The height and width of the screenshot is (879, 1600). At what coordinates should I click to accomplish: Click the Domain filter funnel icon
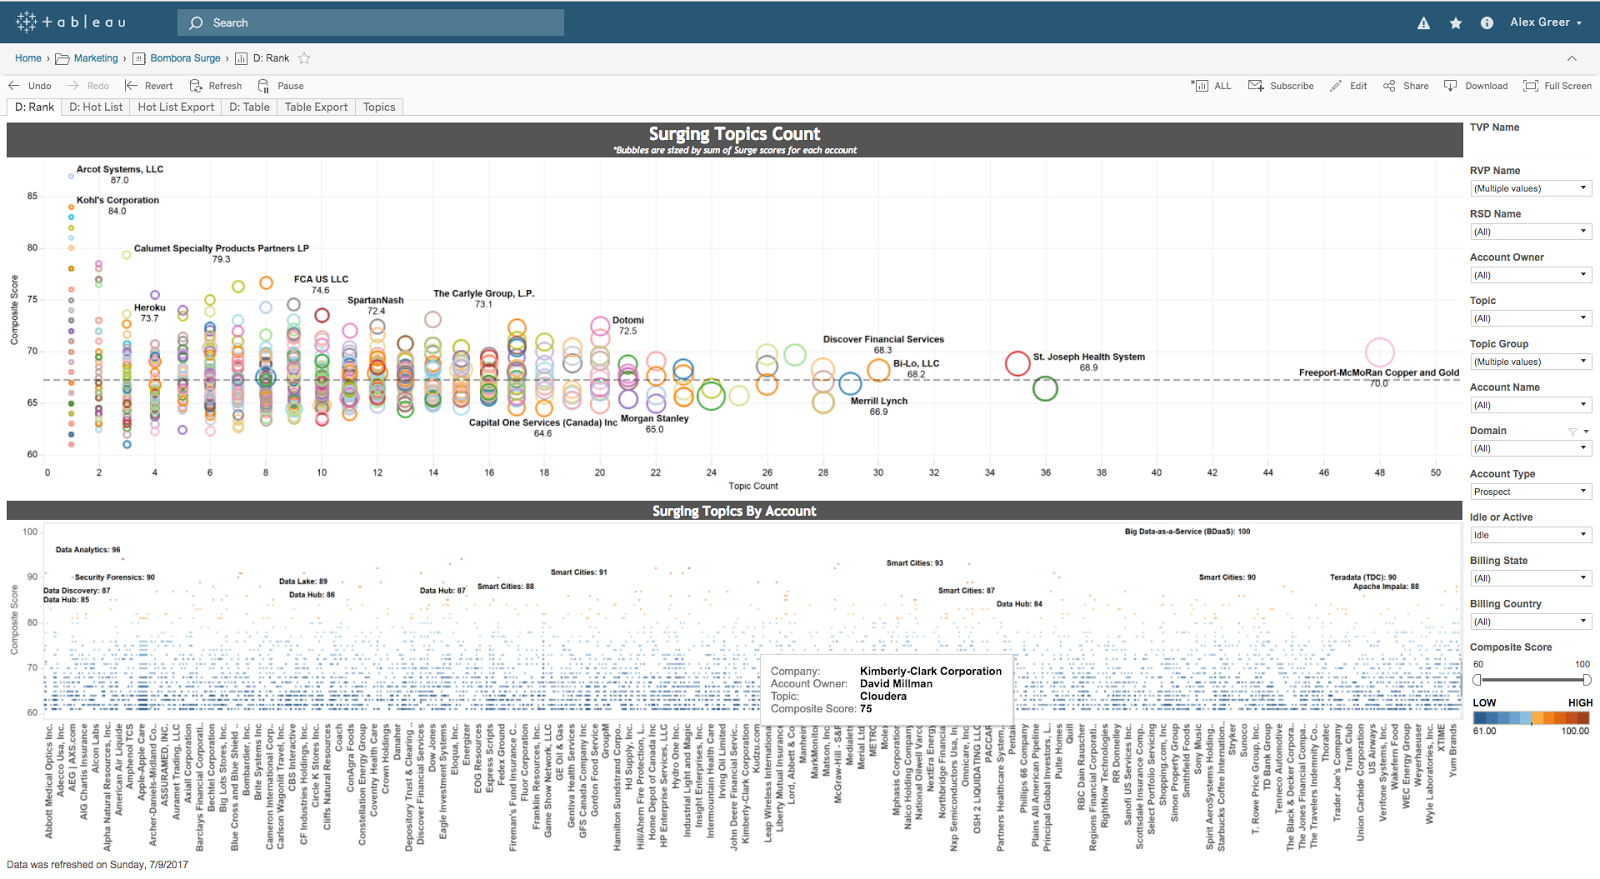1572,431
